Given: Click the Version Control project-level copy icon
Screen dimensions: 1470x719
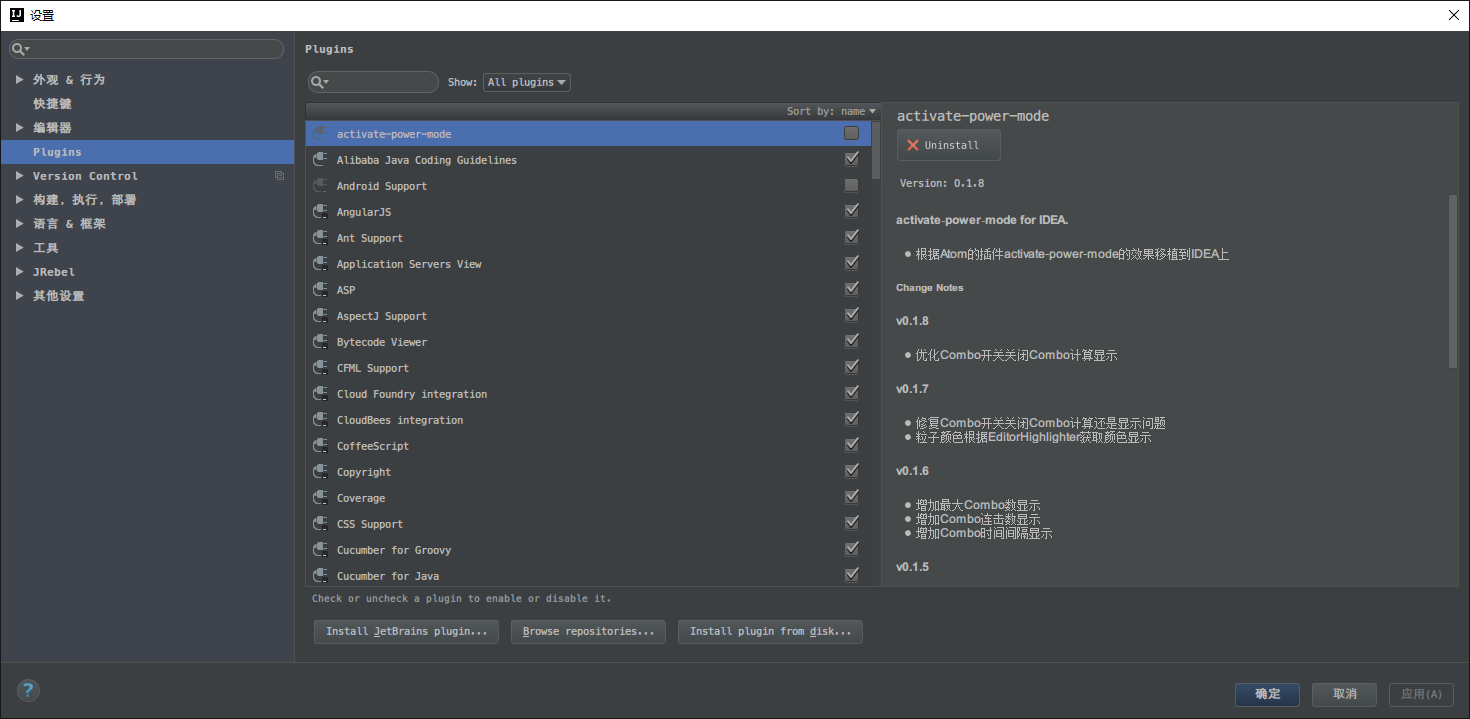Looking at the screenshot, I should pyautogui.click(x=280, y=176).
